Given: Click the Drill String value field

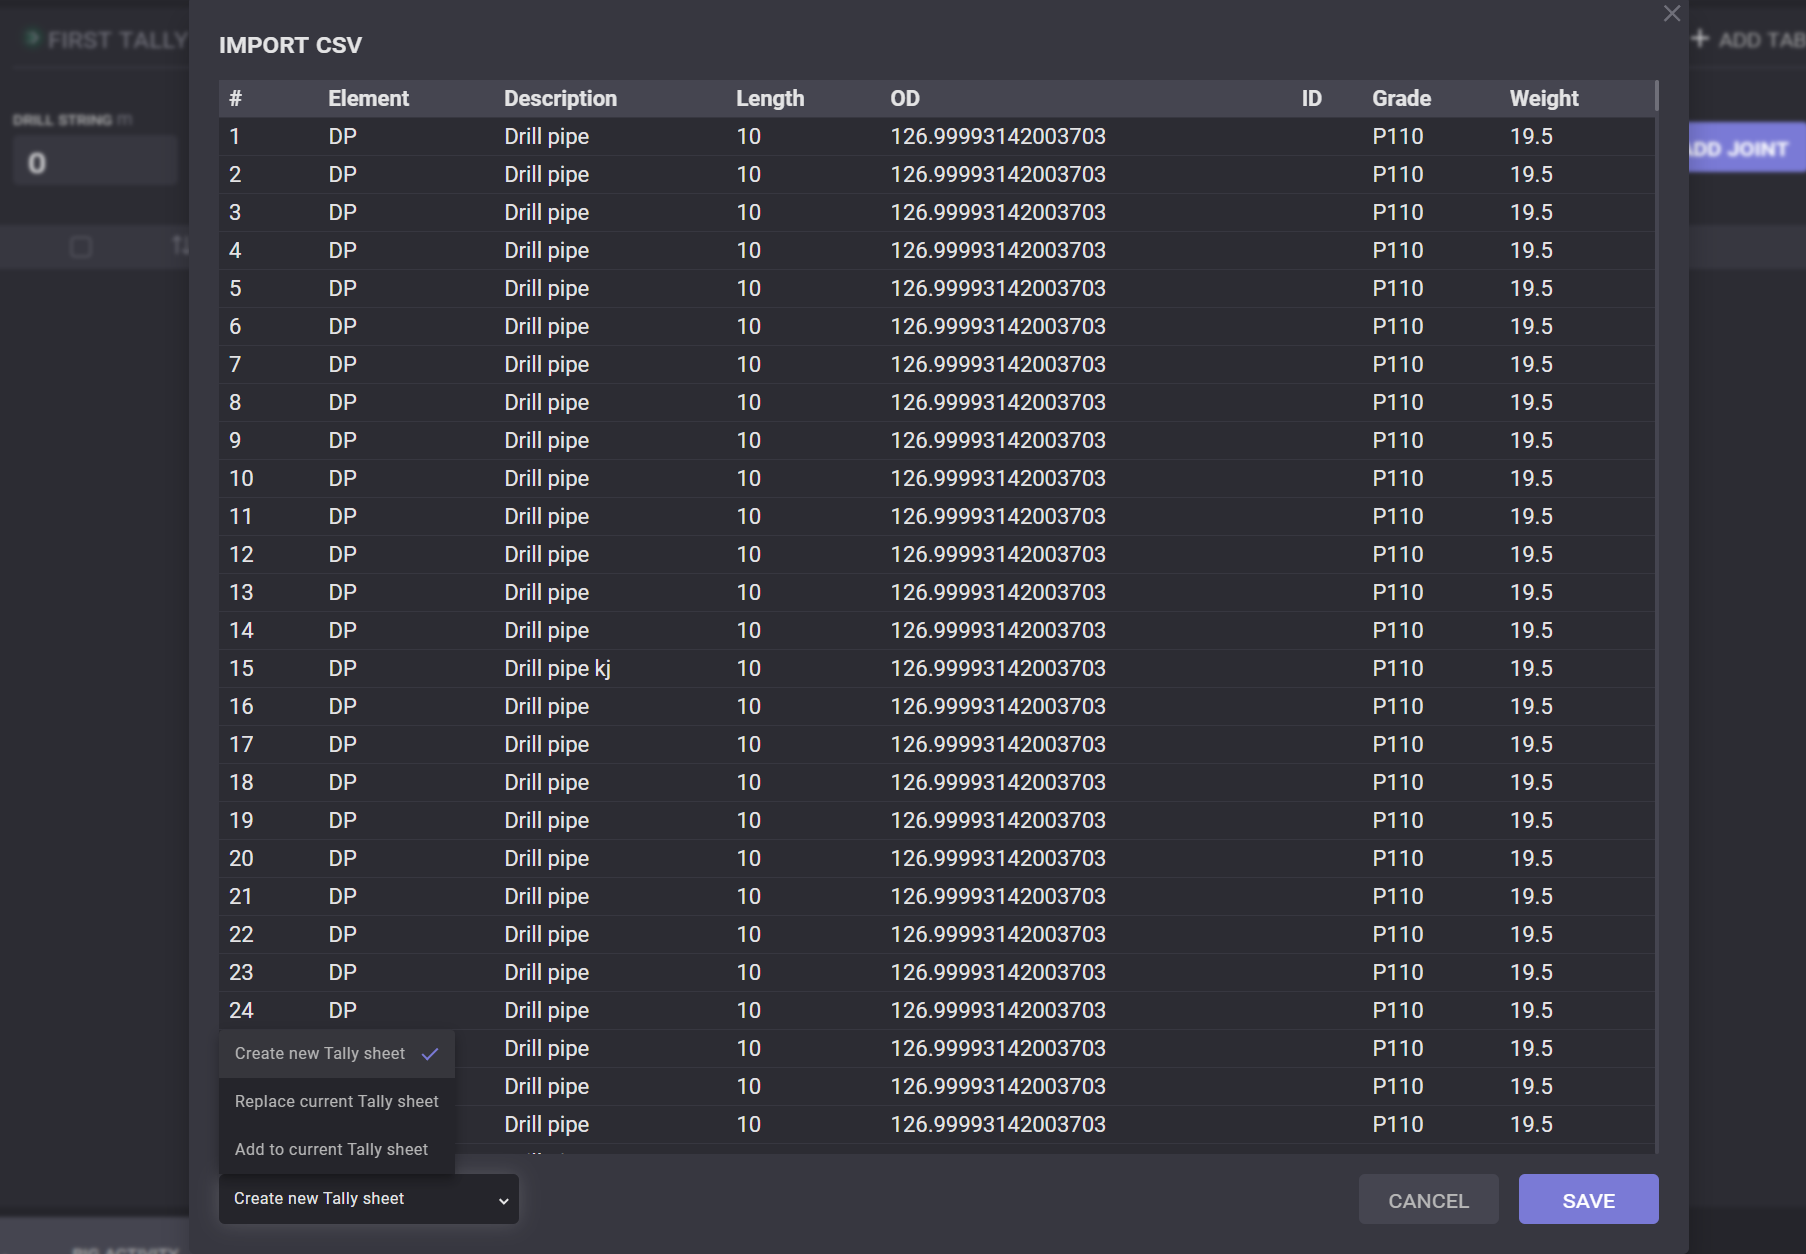Looking at the screenshot, I should 95,162.
